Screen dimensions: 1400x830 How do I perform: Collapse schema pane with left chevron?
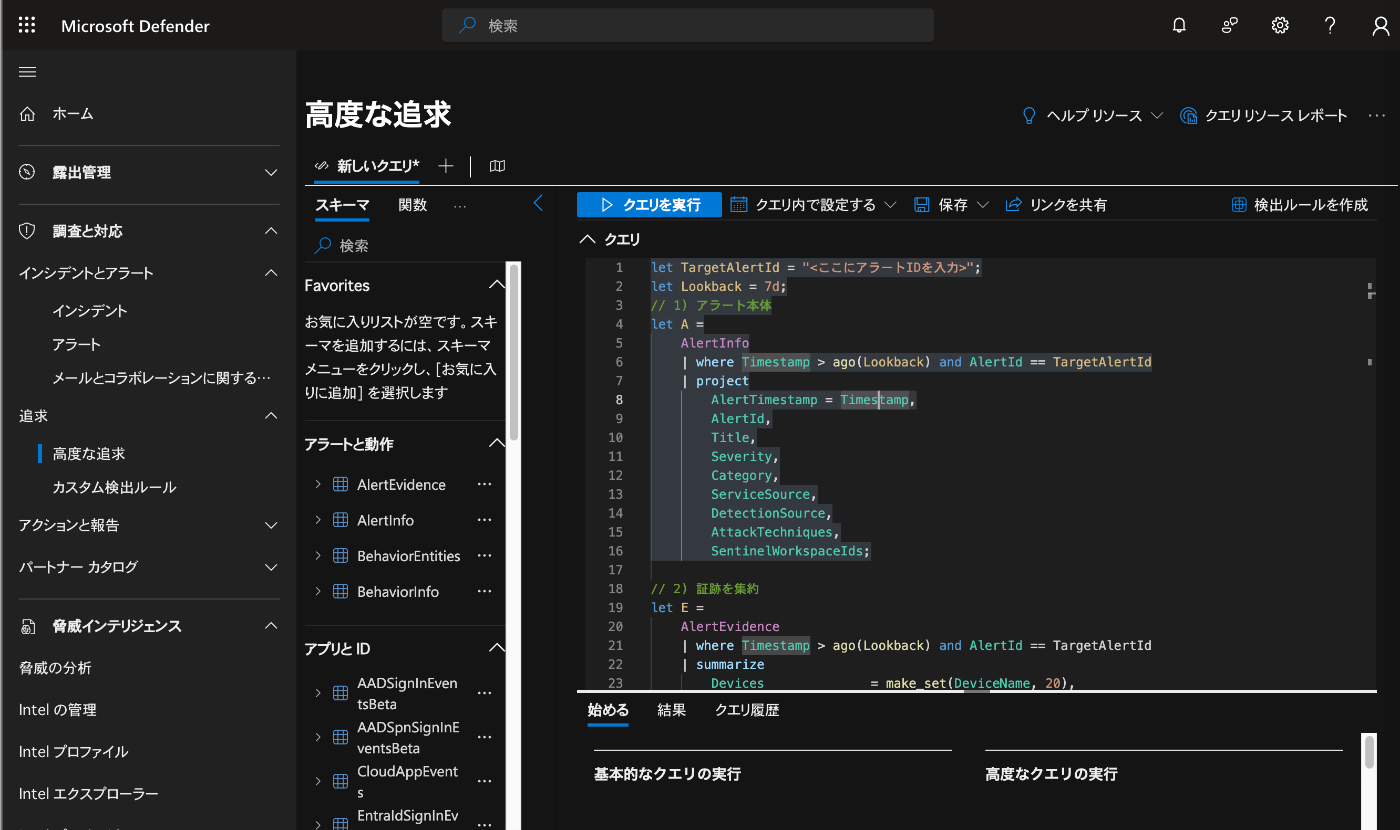tap(538, 203)
